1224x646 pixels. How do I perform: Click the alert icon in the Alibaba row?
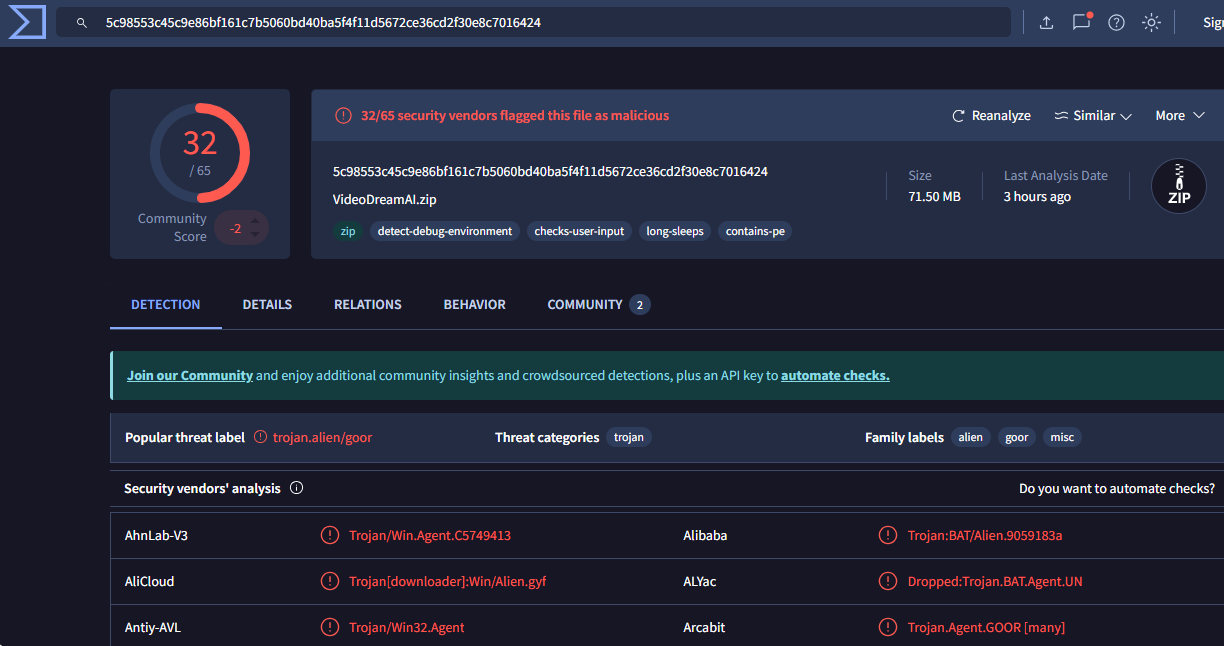[887, 535]
